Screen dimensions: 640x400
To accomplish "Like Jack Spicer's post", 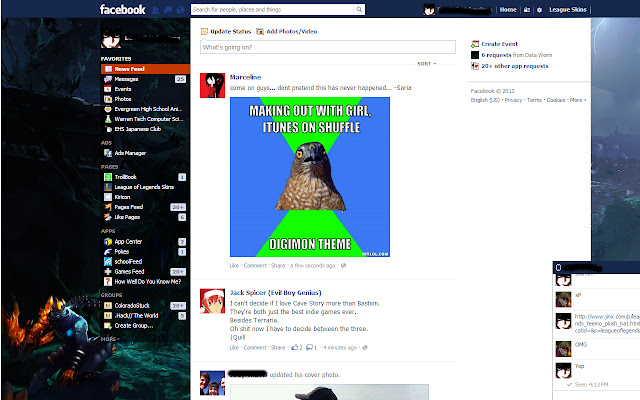I will [x=234, y=348].
